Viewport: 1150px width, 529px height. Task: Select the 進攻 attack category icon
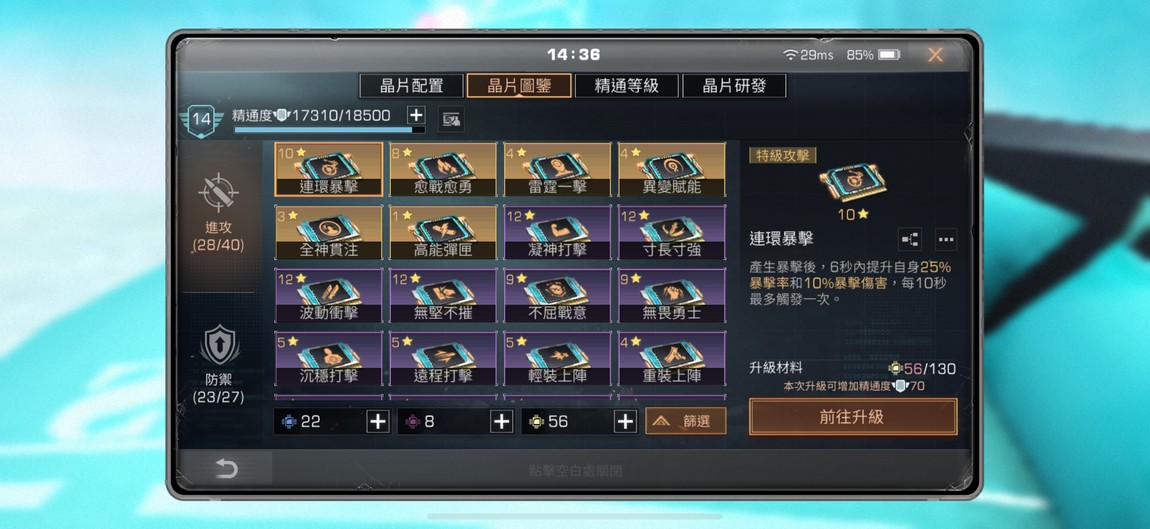pyautogui.click(x=220, y=193)
